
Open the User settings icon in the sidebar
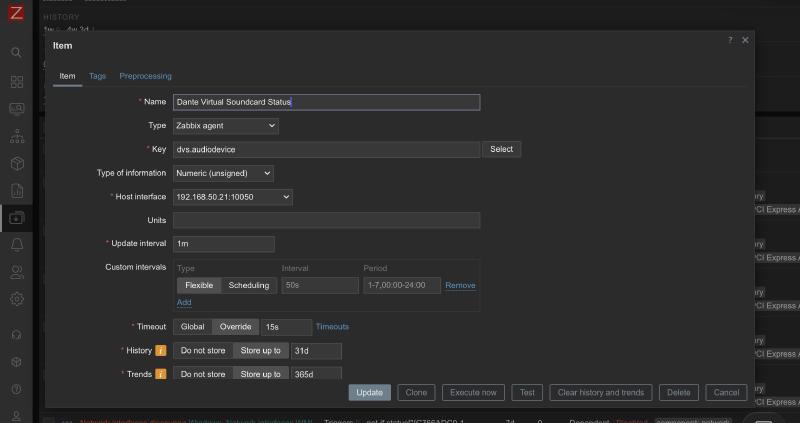pyautogui.click(x=16, y=416)
